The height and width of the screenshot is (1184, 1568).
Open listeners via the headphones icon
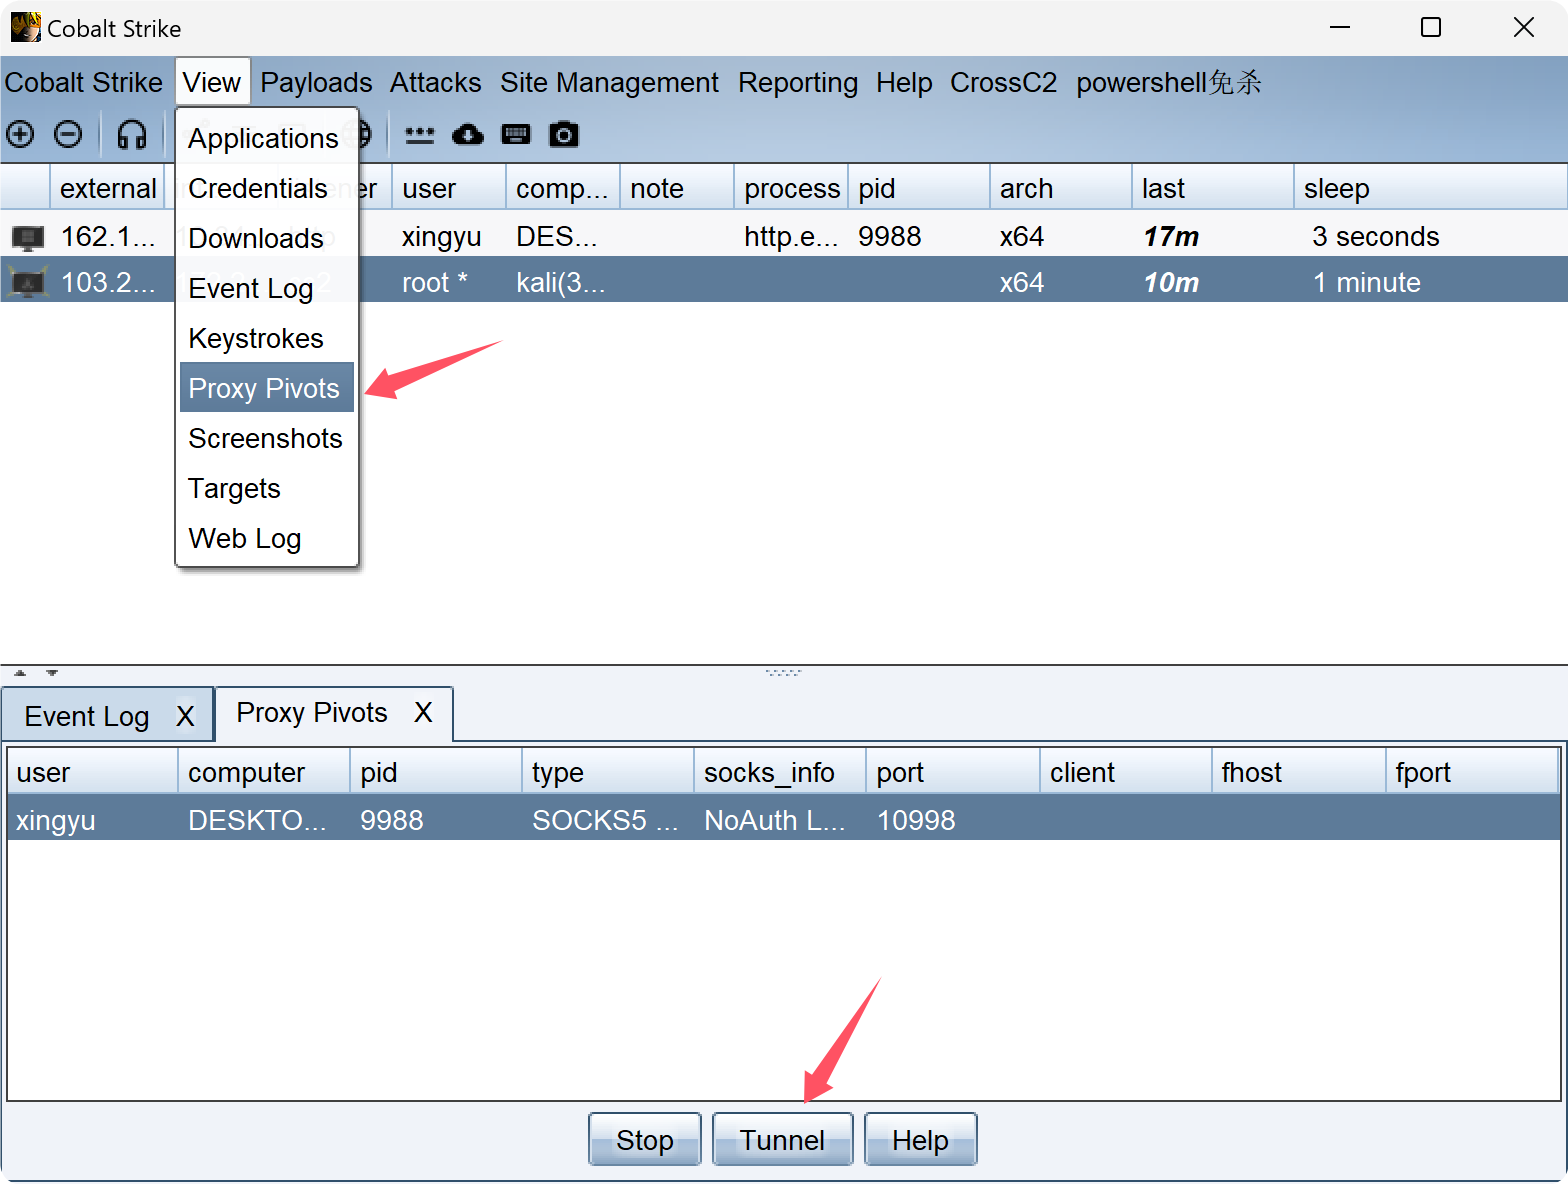tap(132, 134)
